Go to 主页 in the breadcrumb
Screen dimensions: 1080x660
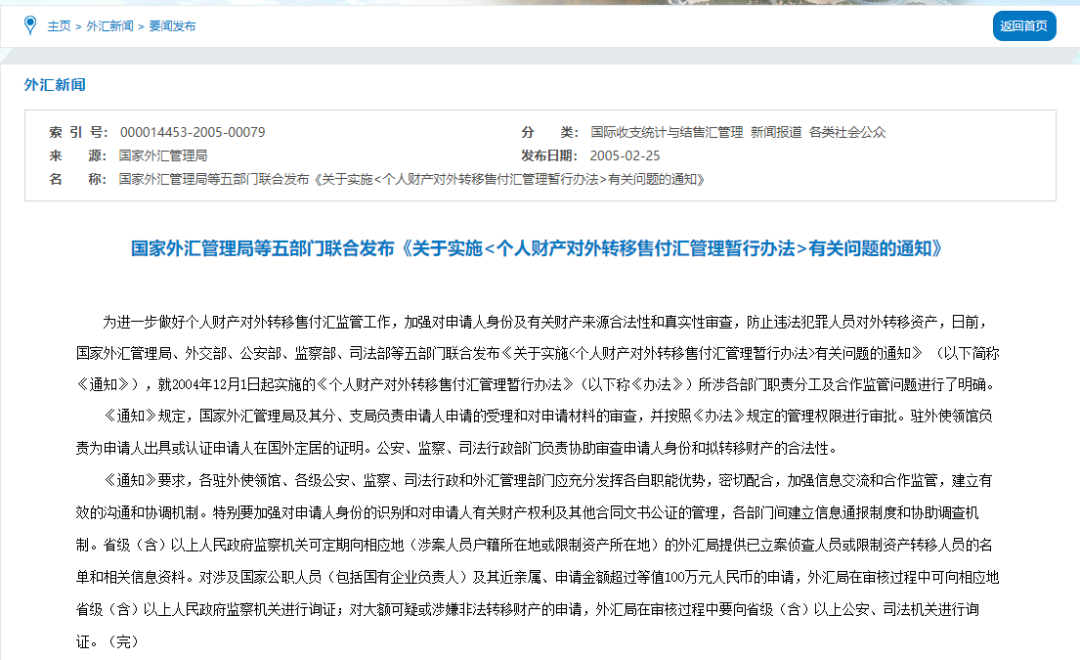coord(59,26)
